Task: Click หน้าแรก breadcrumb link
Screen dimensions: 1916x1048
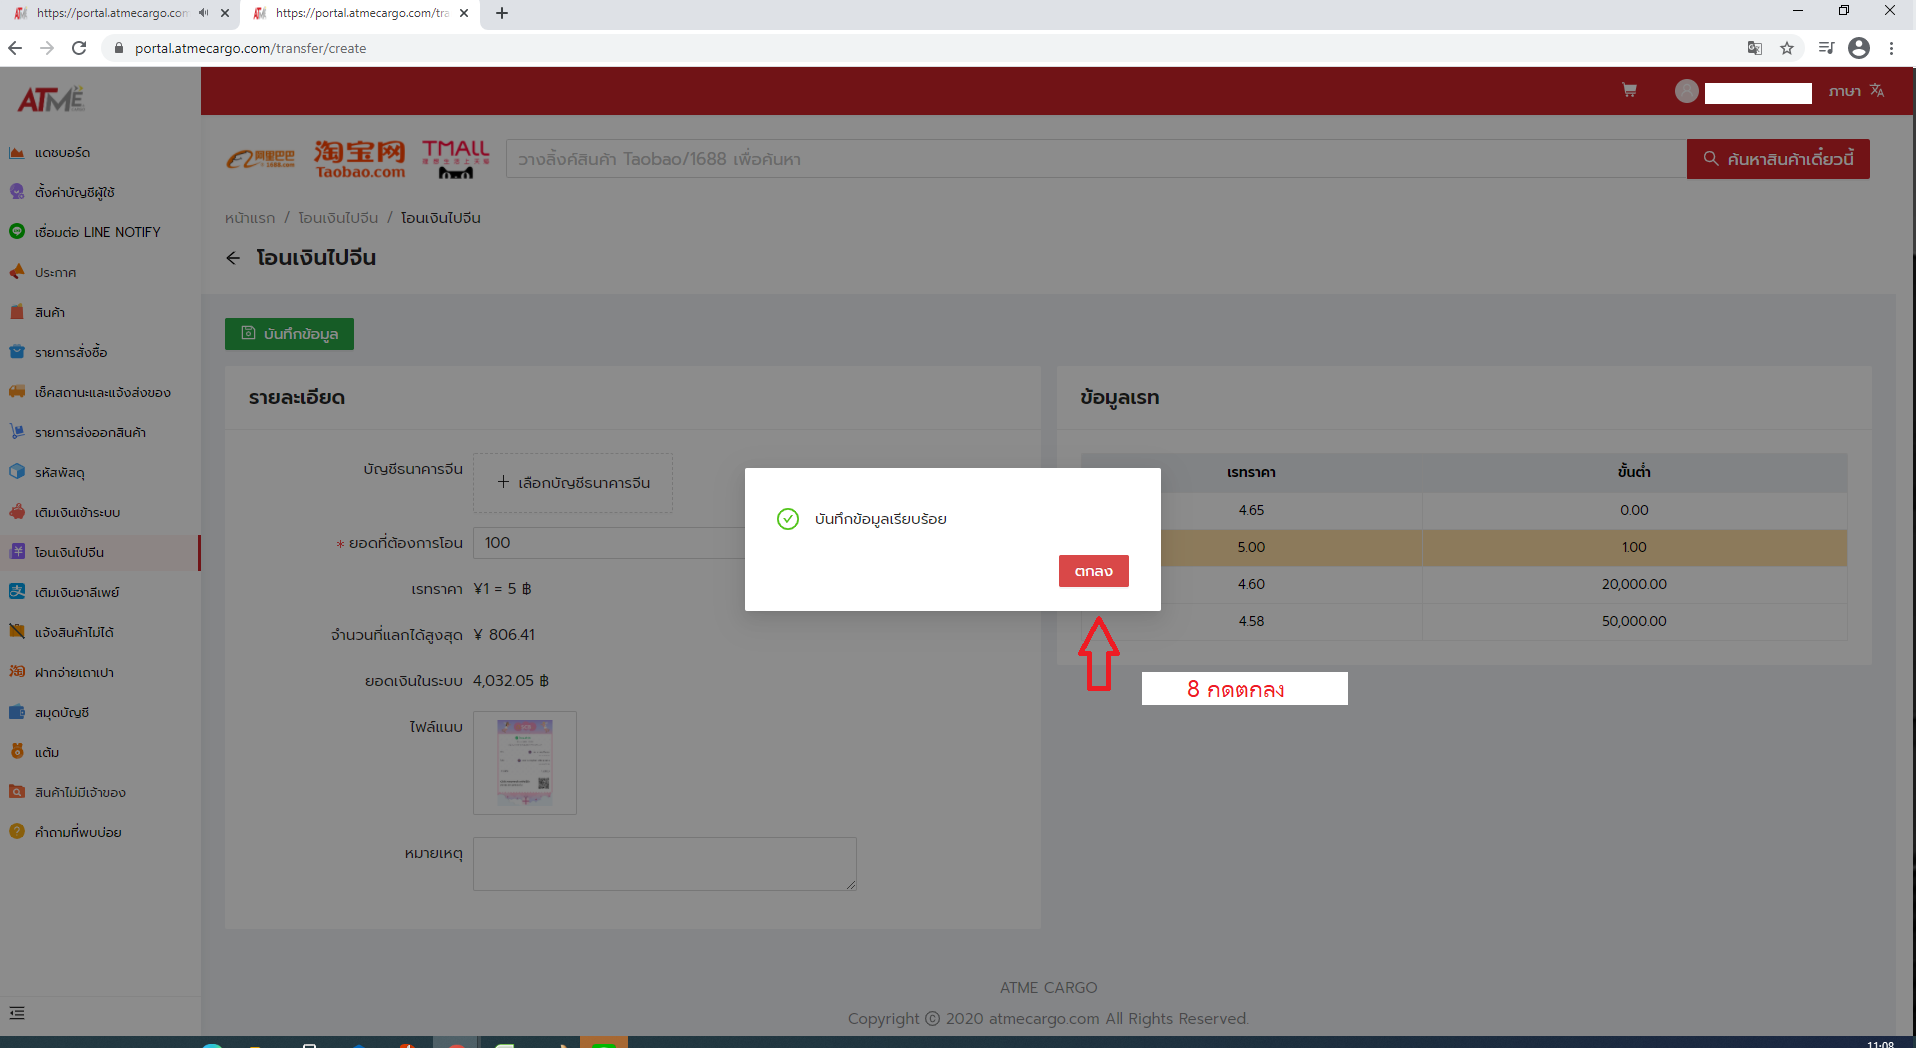Action: [x=250, y=218]
